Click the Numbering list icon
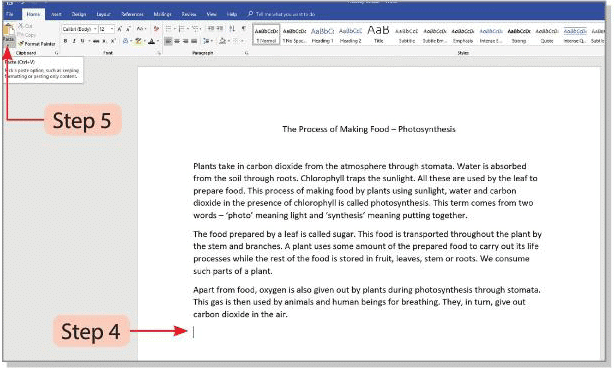614x368 pixels. [x=182, y=29]
